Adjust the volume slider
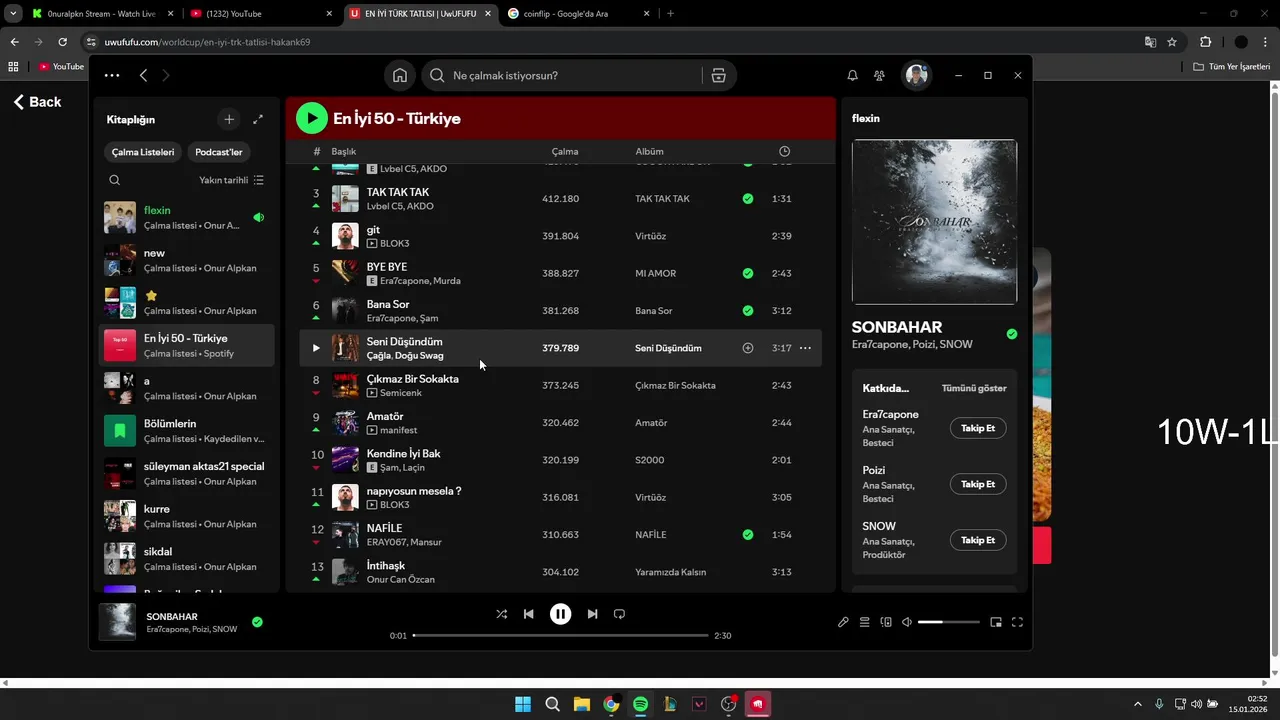Screen dimensions: 1280x720 tap(949, 622)
